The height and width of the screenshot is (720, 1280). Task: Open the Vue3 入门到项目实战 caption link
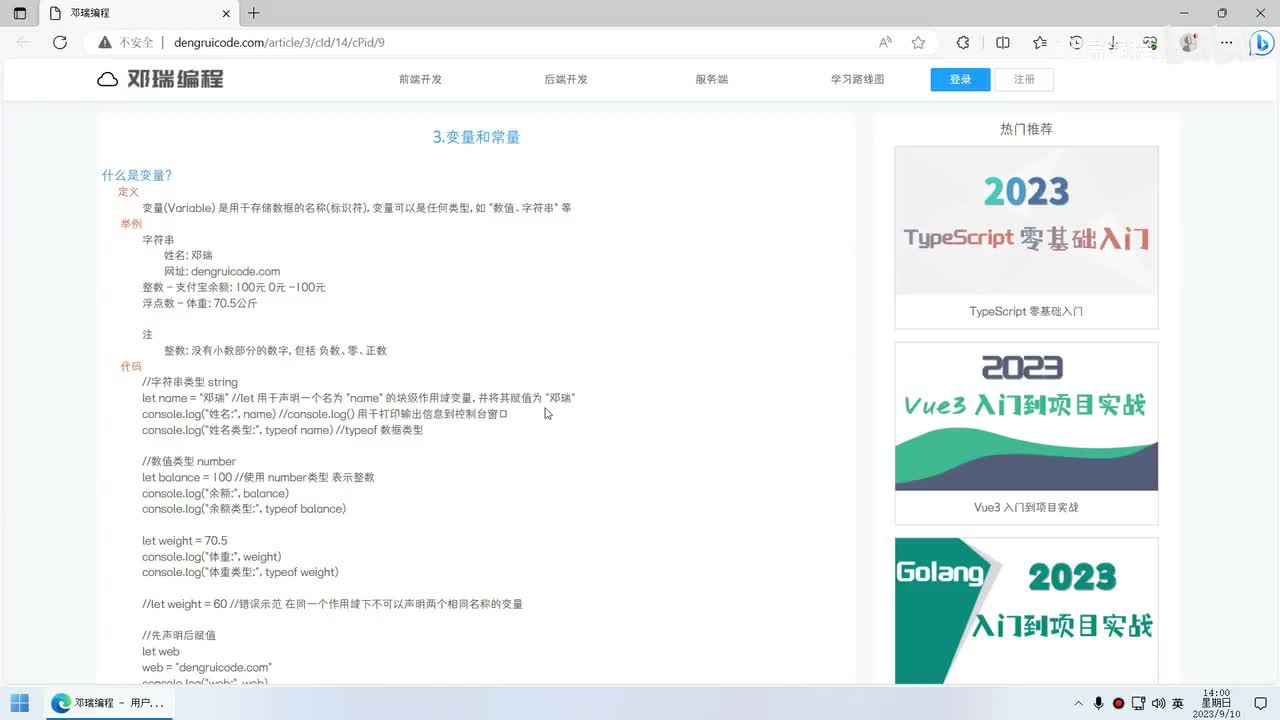(1026, 507)
